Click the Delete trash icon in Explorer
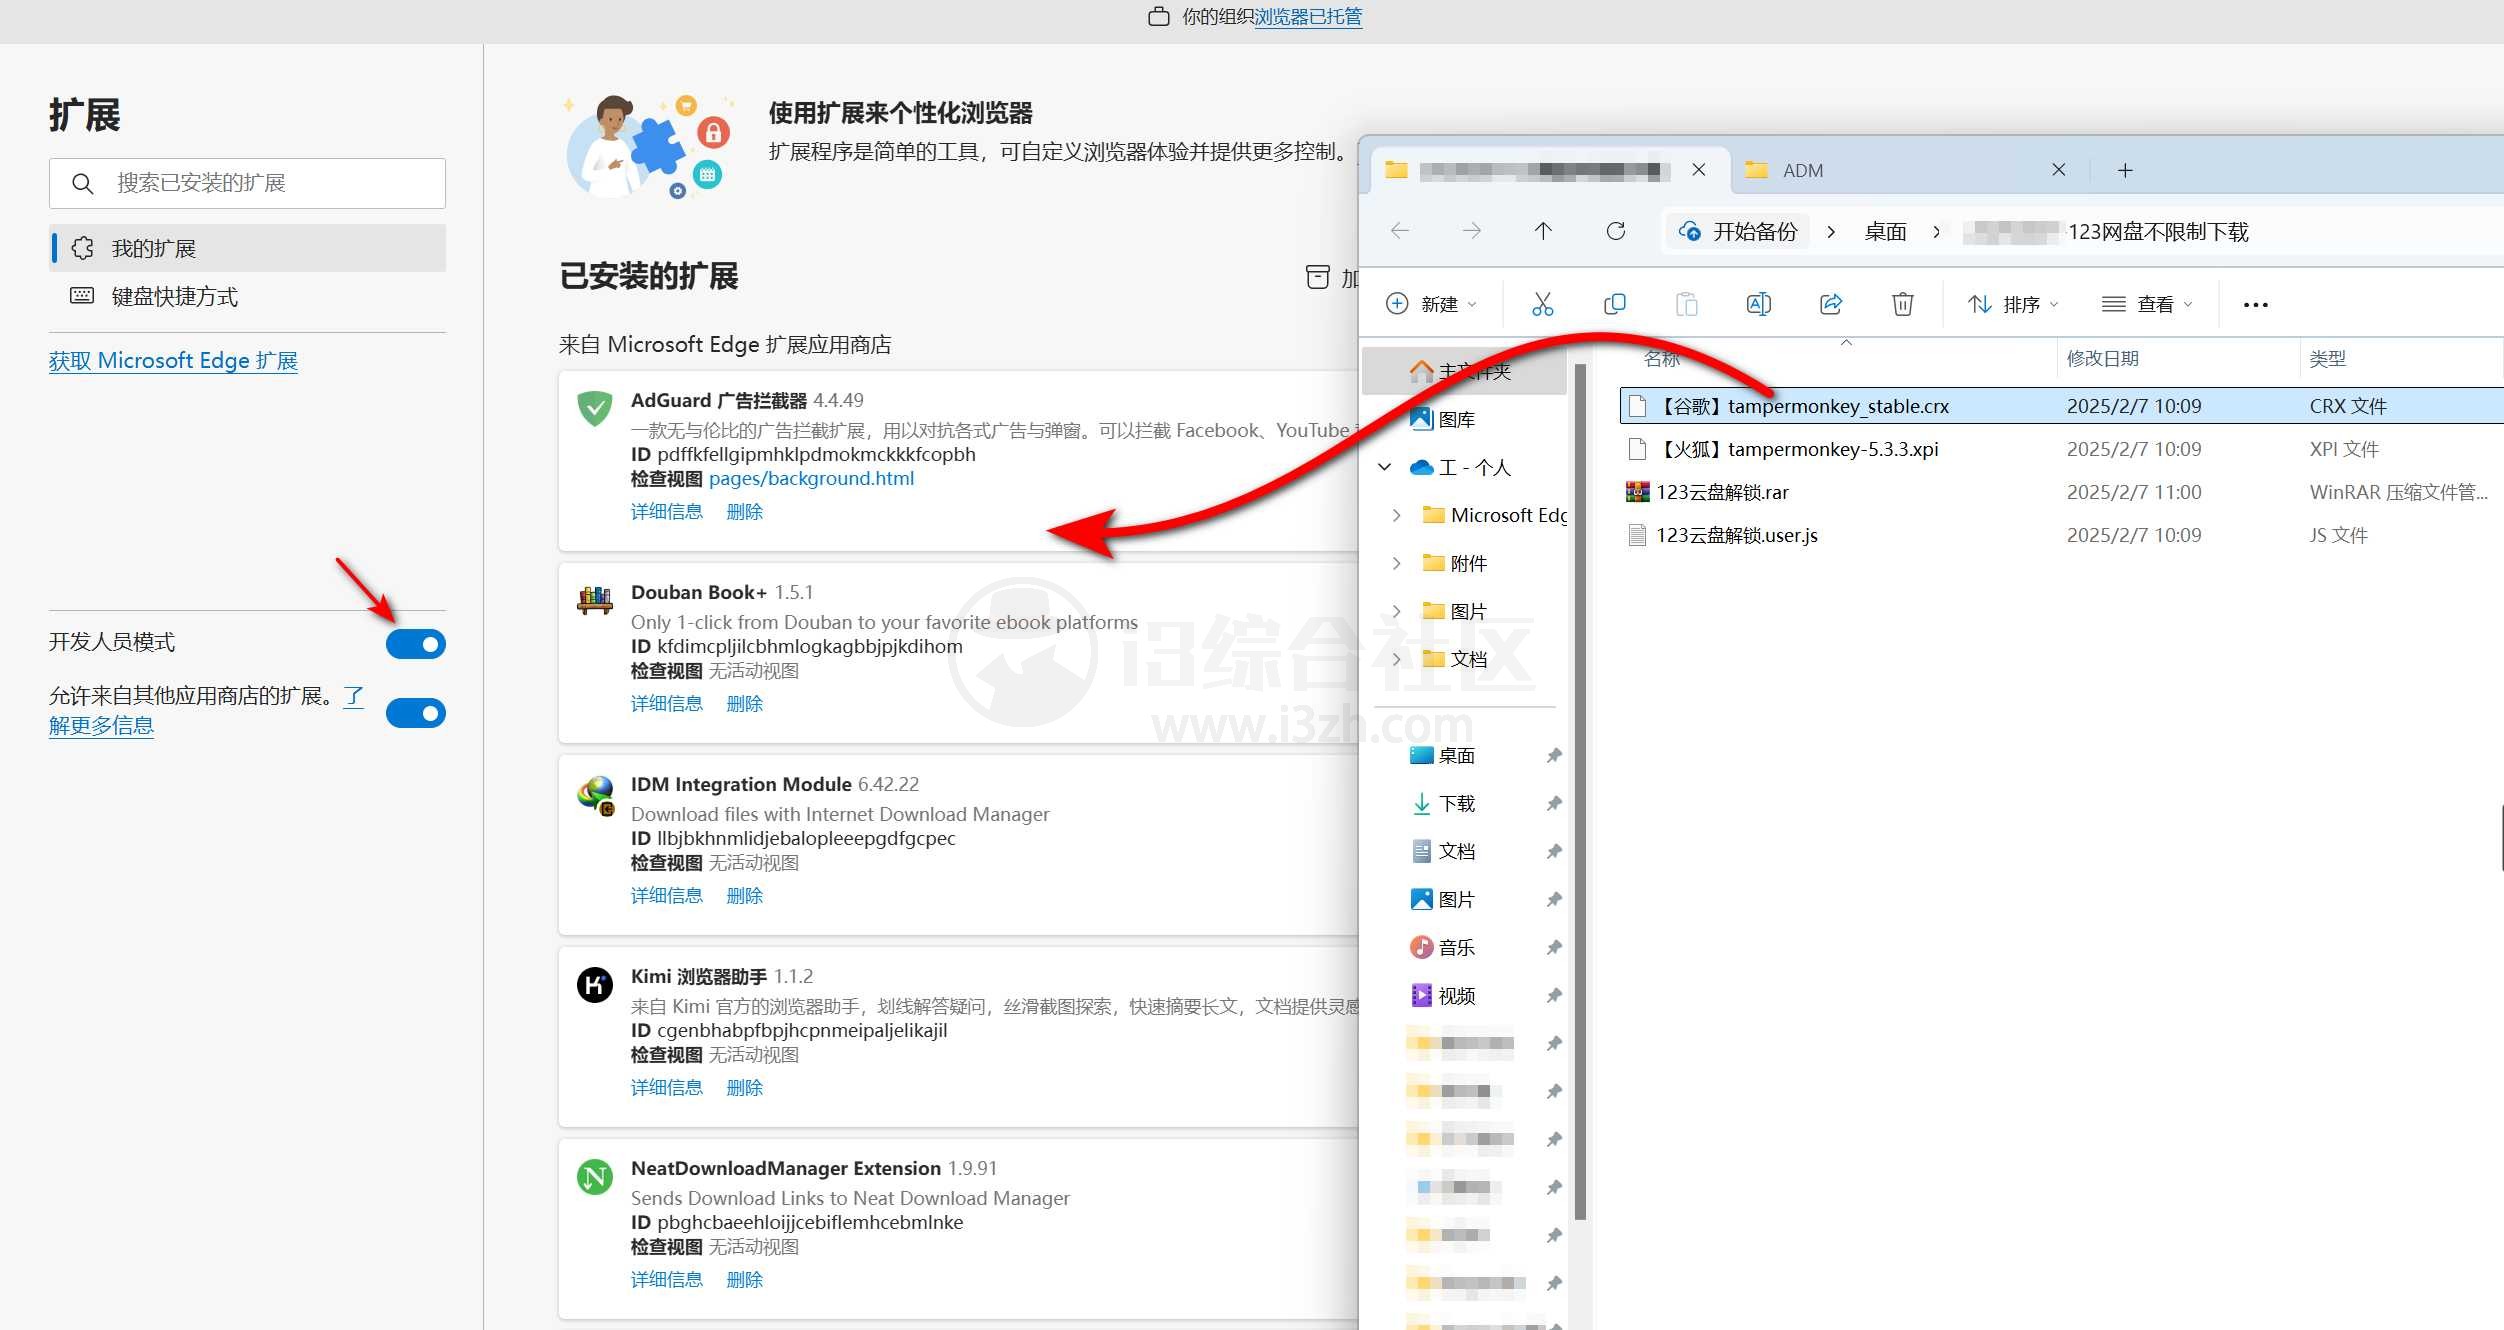 tap(1902, 304)
